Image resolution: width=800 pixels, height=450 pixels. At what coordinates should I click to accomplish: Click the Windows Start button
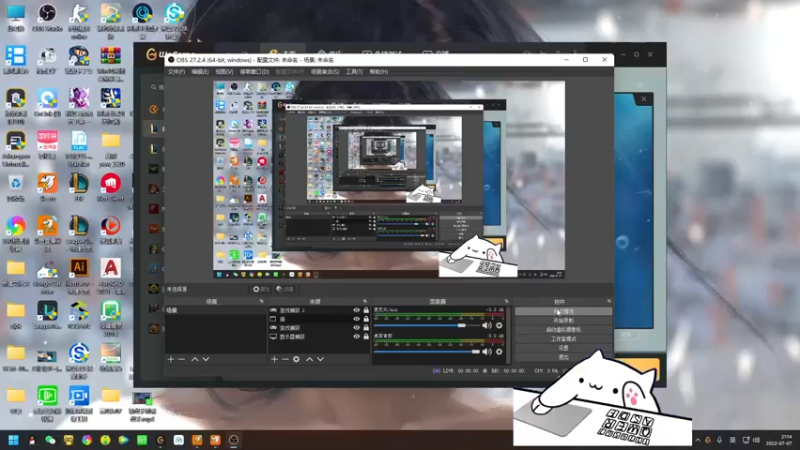click(14, 440)
